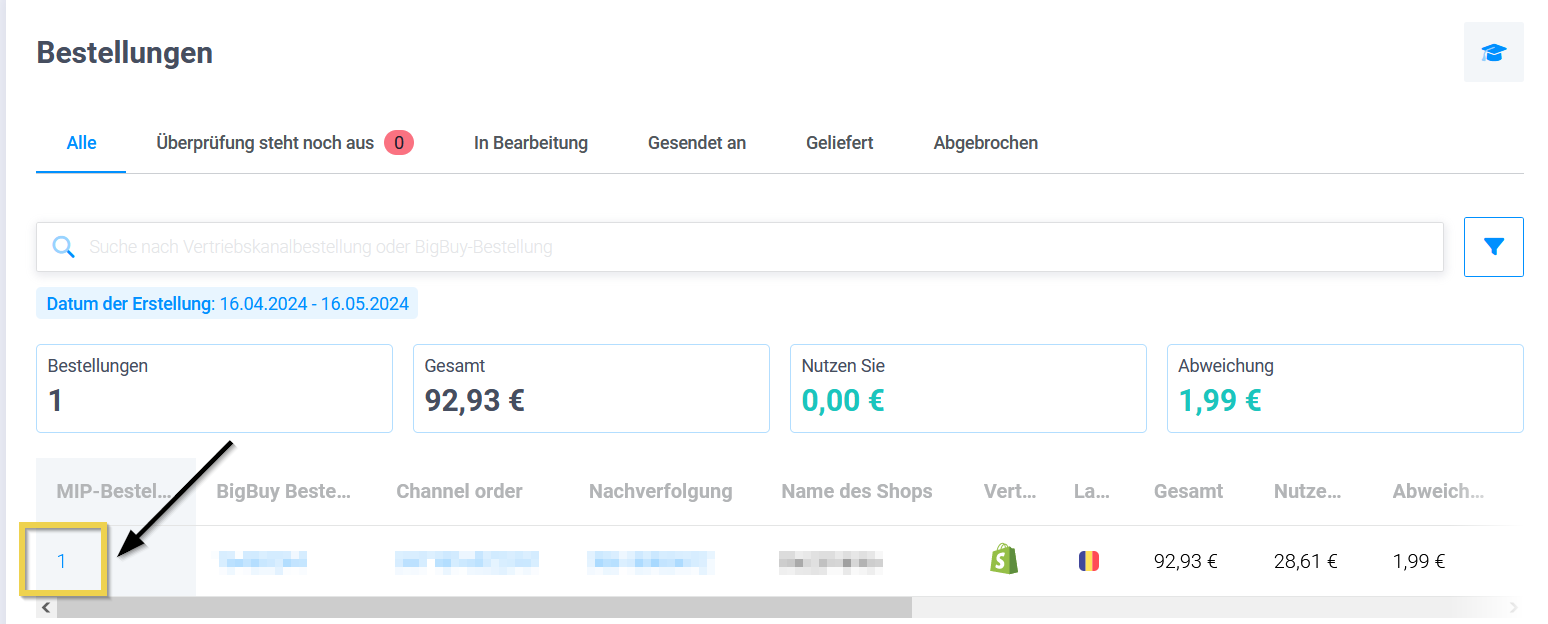Click the Romania flag icon

pos(1088,561)
